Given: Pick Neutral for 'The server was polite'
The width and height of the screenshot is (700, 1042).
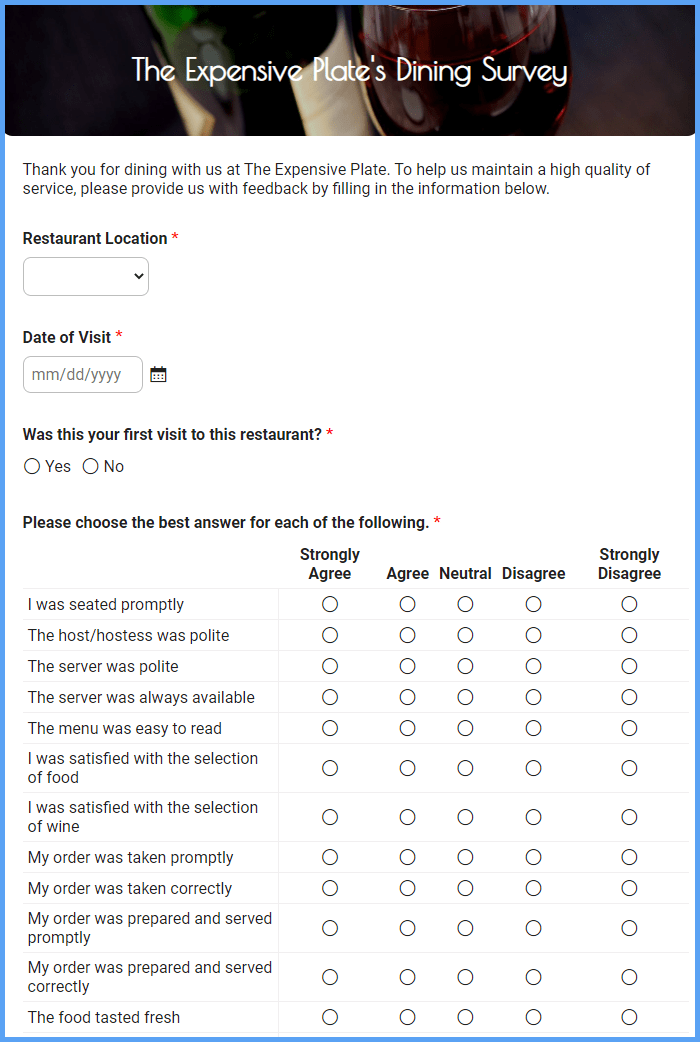Looking at the screenshot, I should tap(465, 666).
